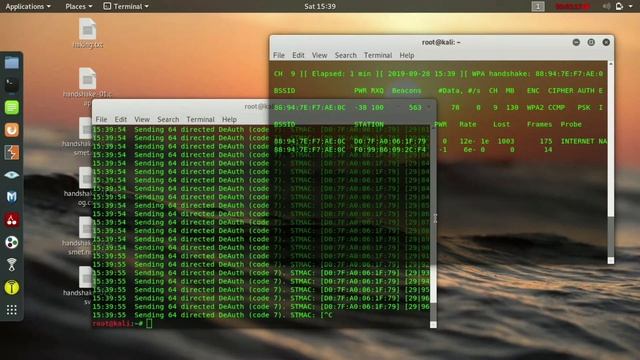Open the green notes app in dock
The width and height of the screenshot is (640, 360).
click(x=11, y=107)
